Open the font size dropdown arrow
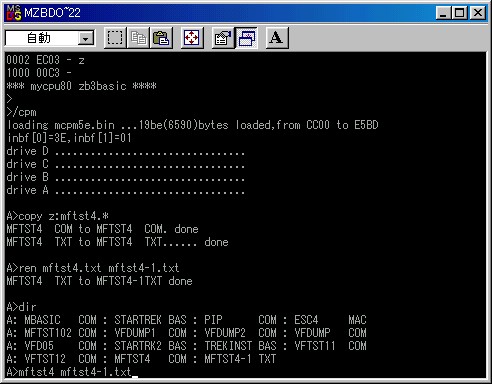 [86, 39]
